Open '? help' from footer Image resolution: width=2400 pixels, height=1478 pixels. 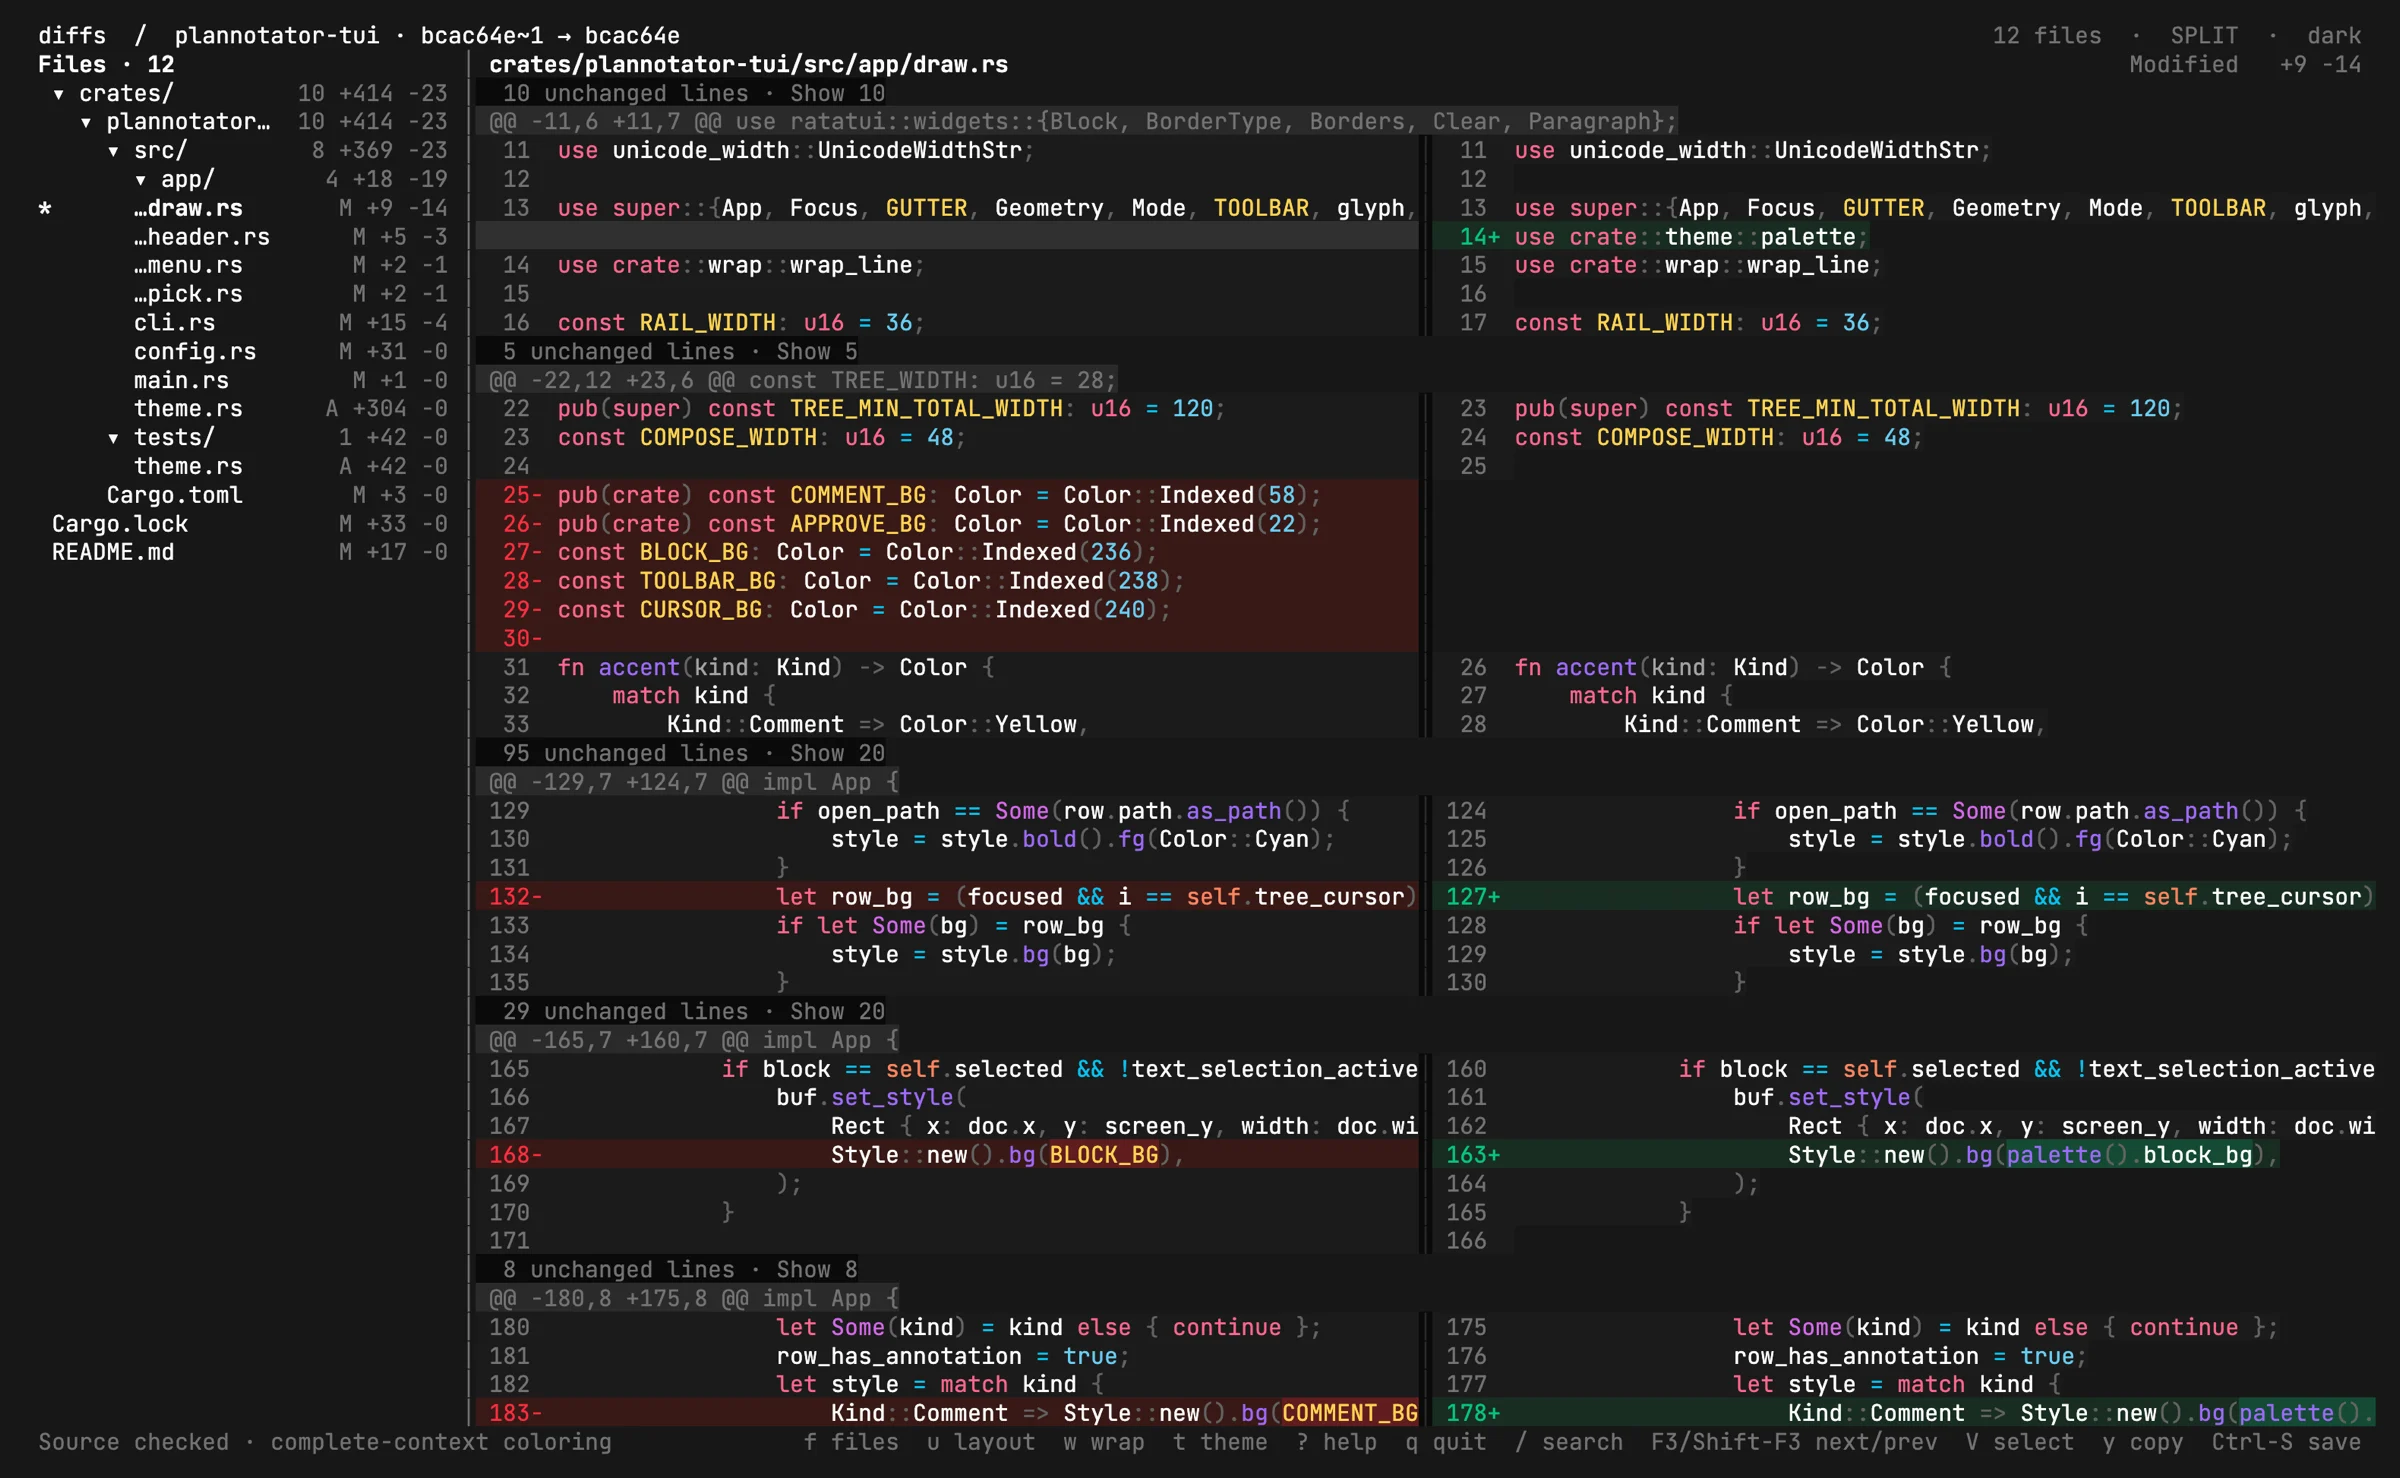1336,1442
